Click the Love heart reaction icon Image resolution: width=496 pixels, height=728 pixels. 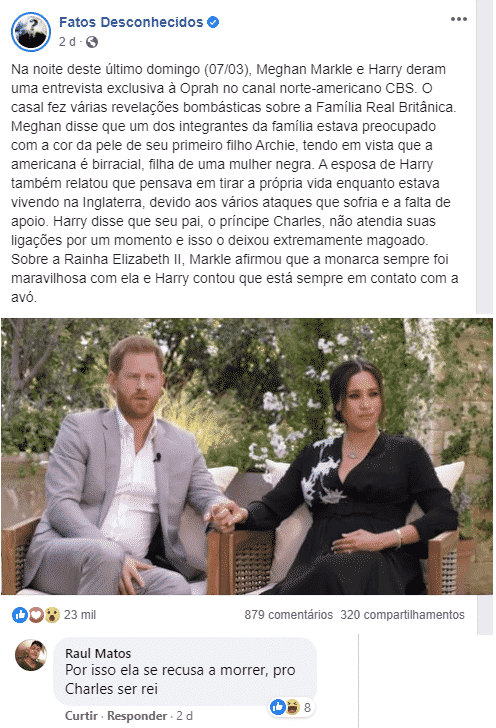tap(36, 615)
